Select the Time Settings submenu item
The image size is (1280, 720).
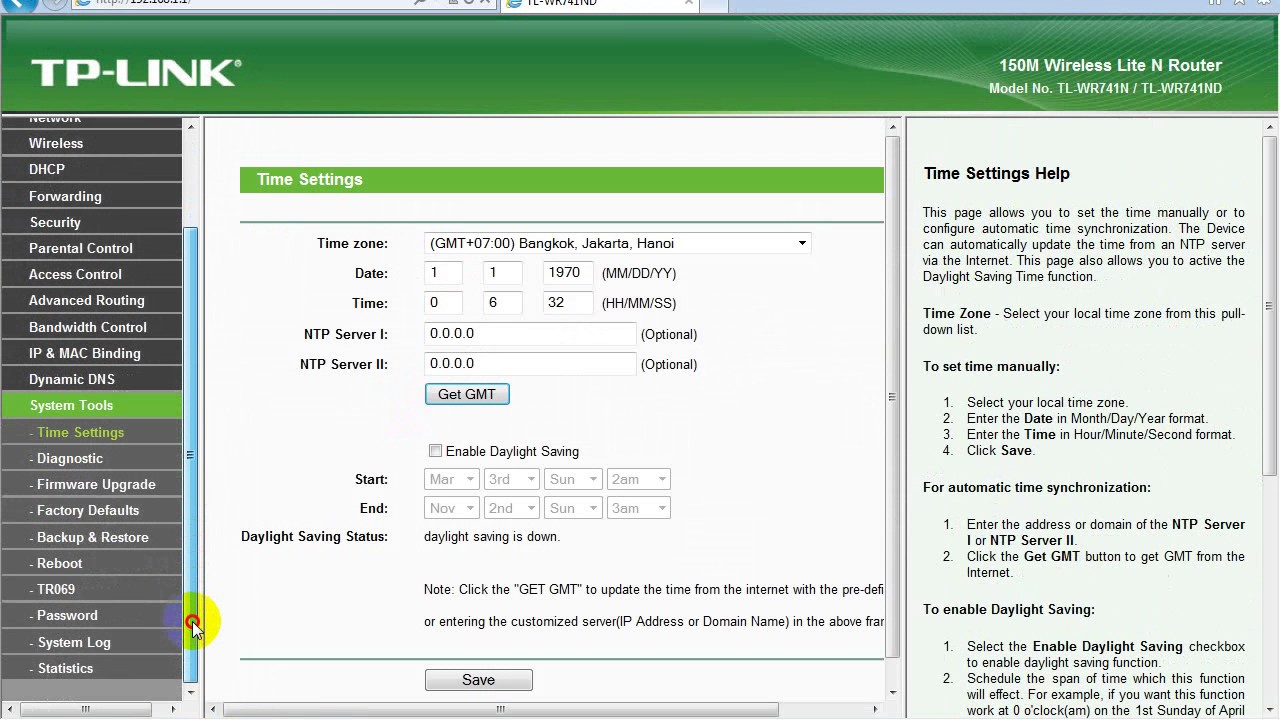pyautogui.click(x=92, y=432)
